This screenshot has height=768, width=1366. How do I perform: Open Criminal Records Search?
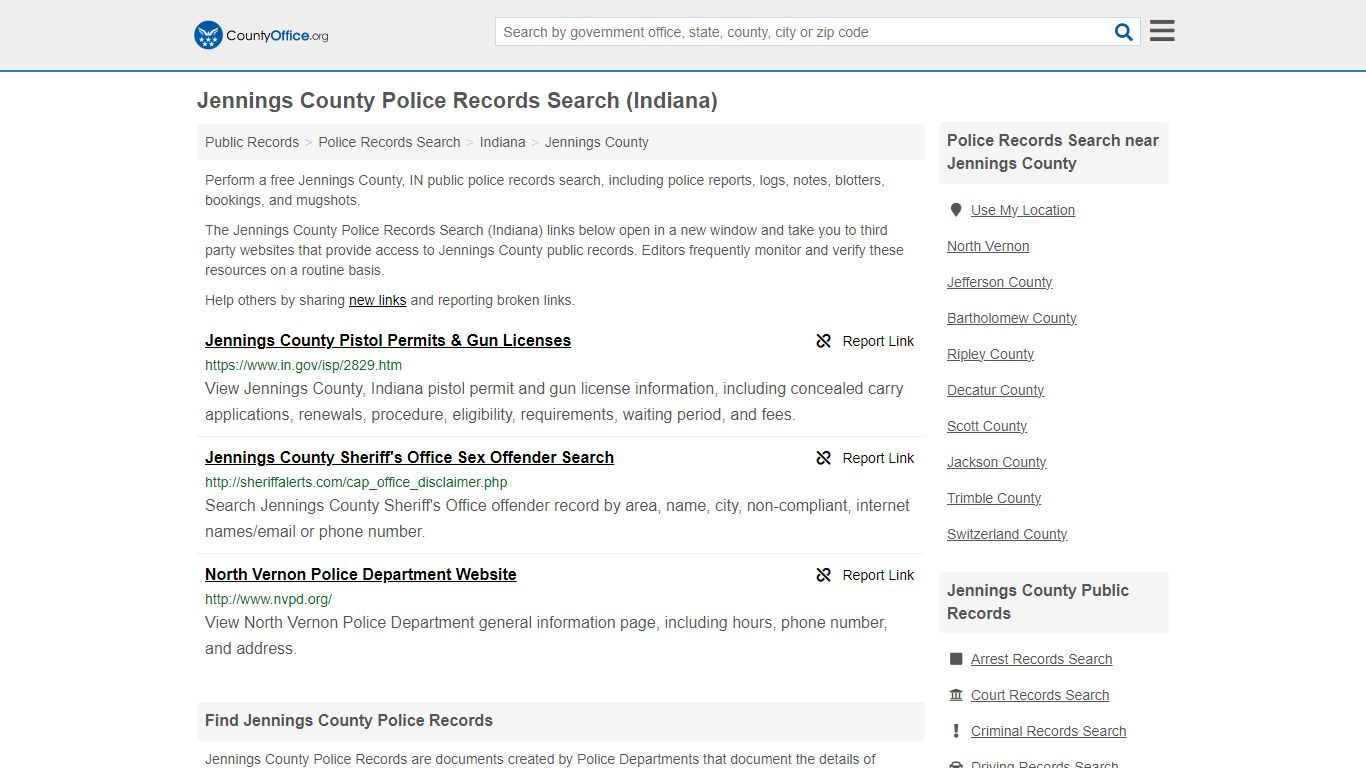coord(1048,731)
